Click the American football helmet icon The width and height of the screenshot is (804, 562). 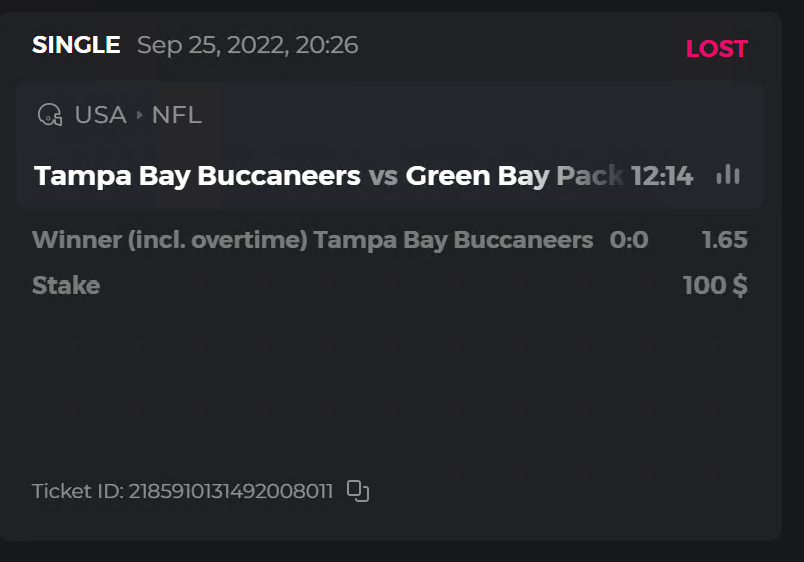click(x=49, y=115)
